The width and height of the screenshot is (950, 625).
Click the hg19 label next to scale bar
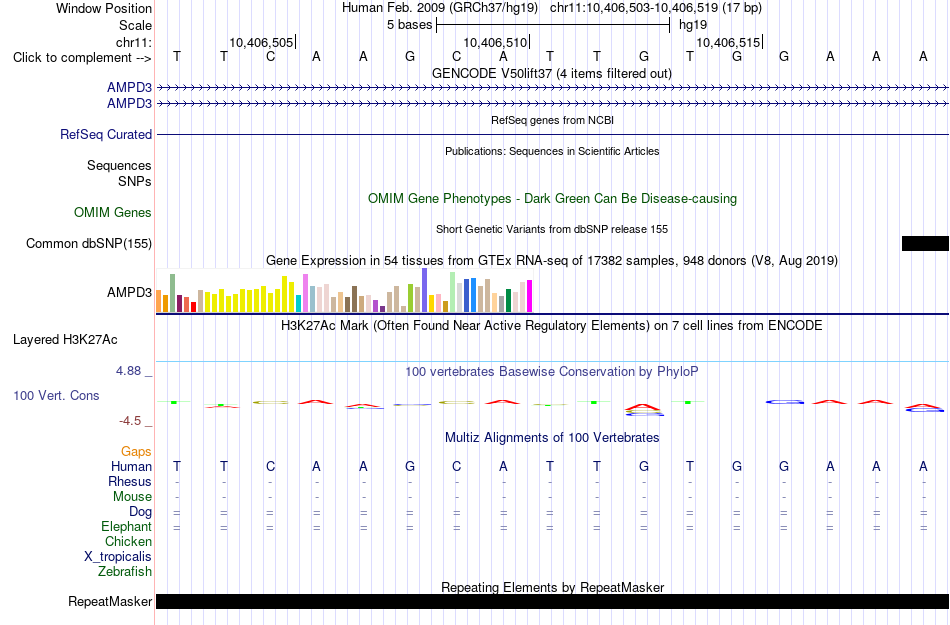tap(693, 25)
